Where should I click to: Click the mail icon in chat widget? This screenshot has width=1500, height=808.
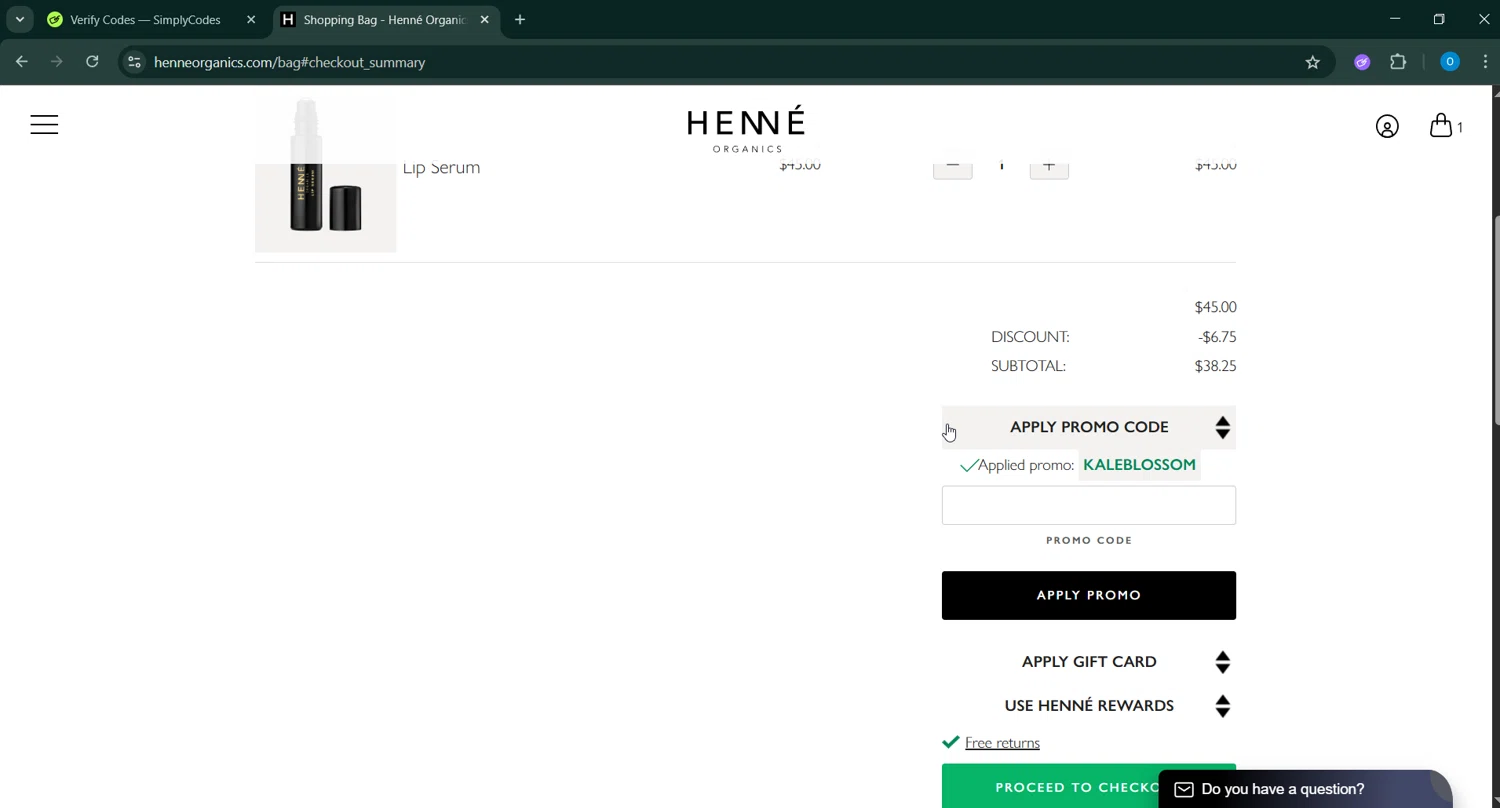(1184, 790)
